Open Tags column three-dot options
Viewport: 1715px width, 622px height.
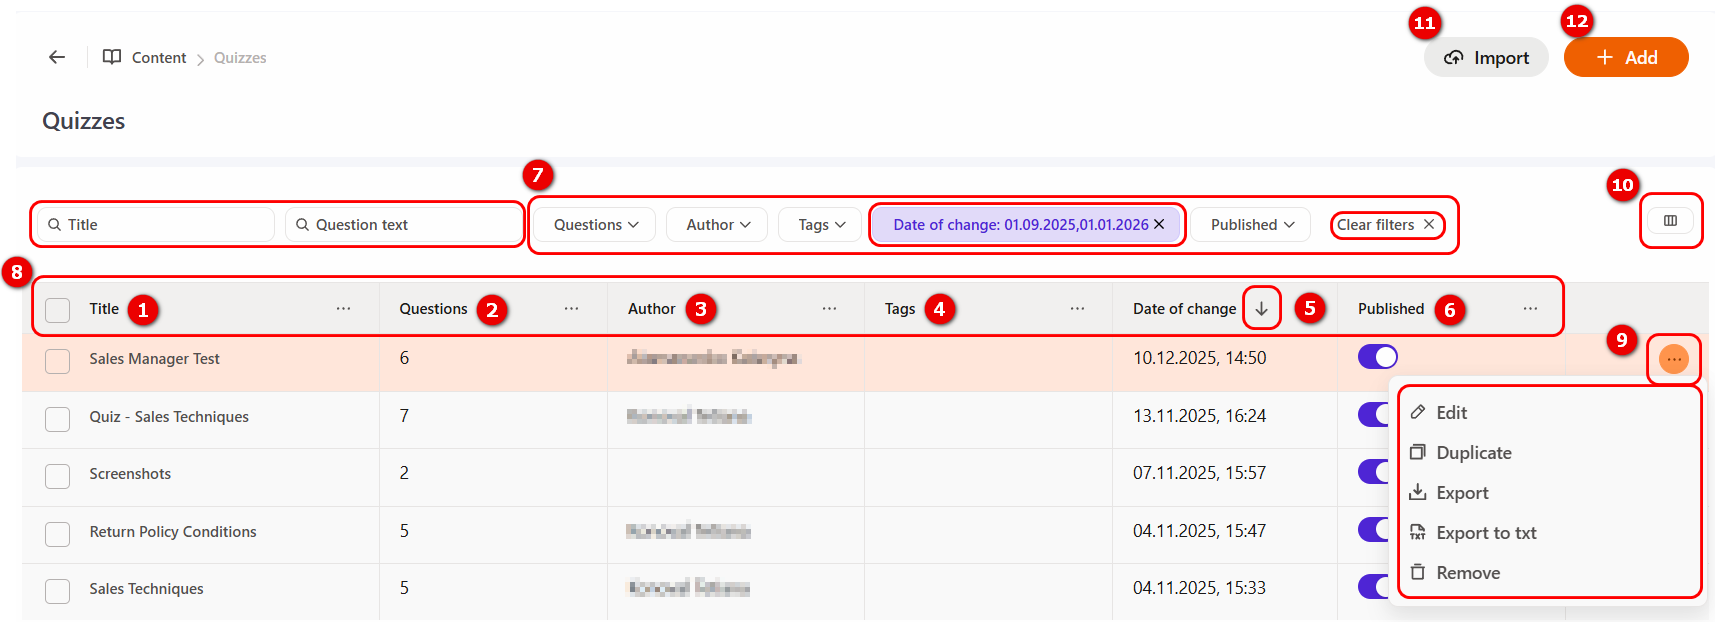click(1077, 309)
